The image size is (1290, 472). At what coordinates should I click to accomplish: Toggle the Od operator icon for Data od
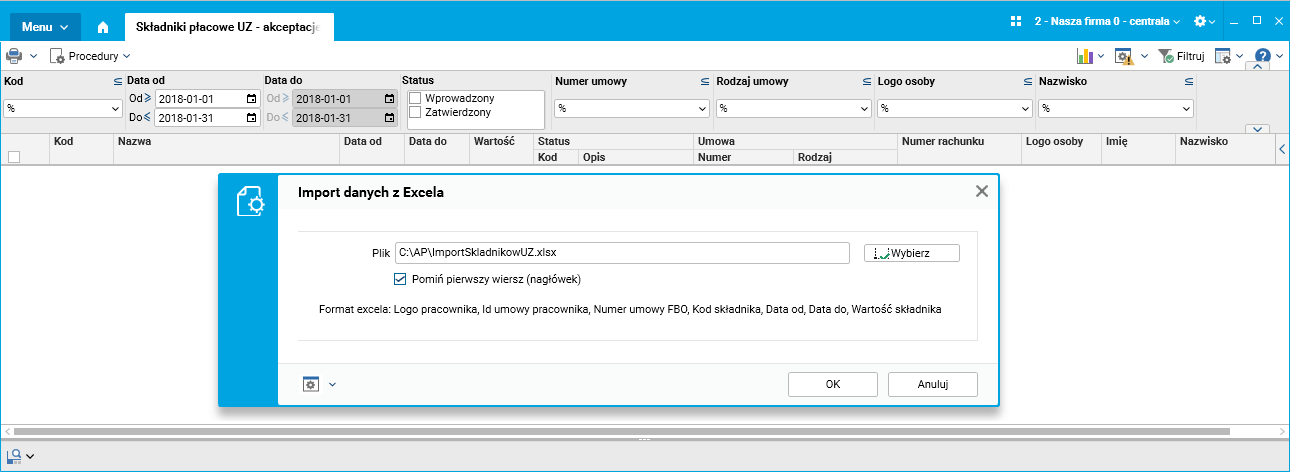[148, 99]
